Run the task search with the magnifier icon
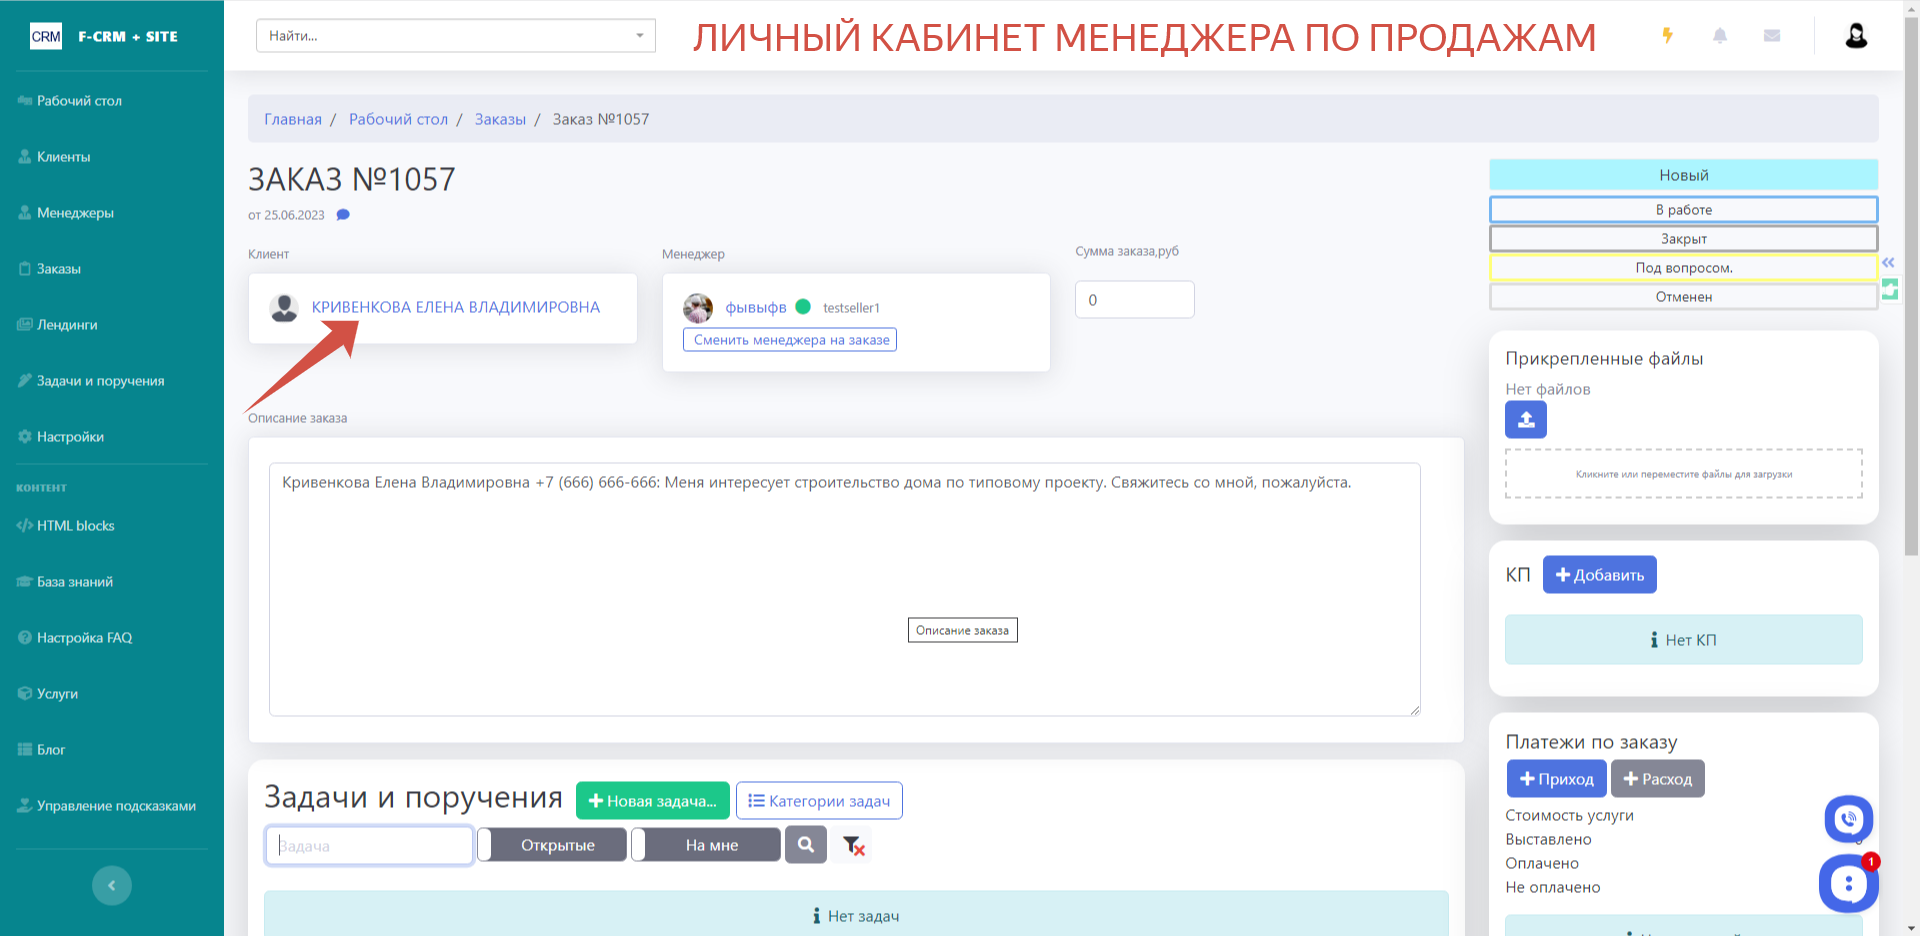The height and width of the screenshot is (936, 1920). [806, 844]
